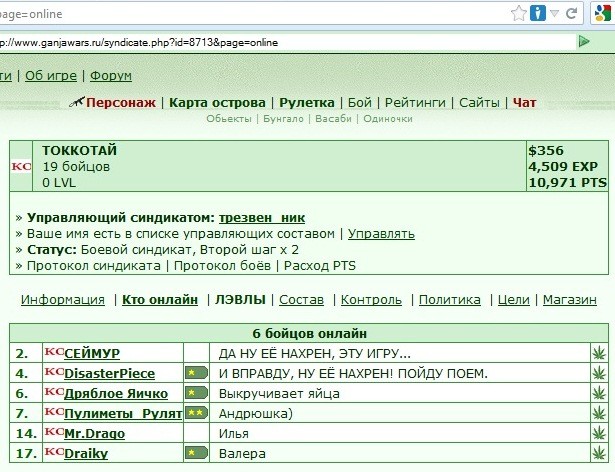Open the Карта острова section
The image size is (615, 472).
217,103
